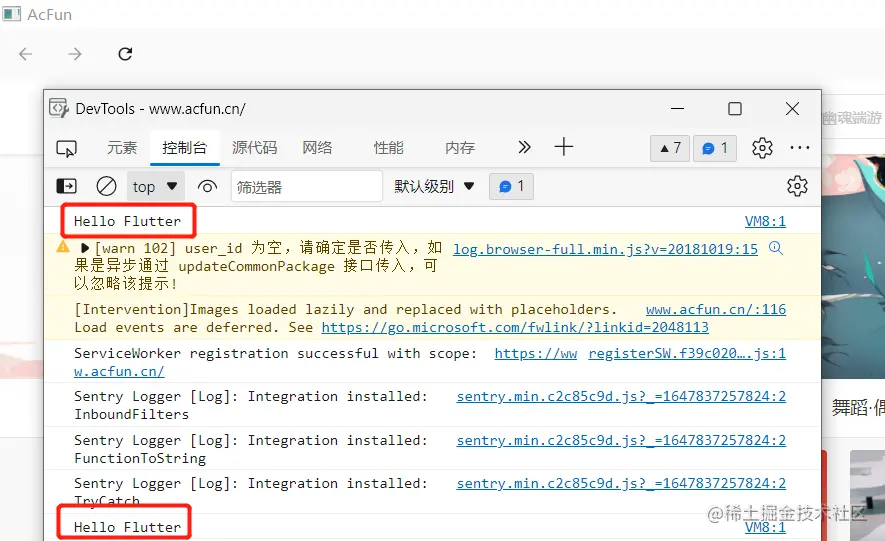This screenshot has height=541, width=885.
Task: Switch to the 性能 tab
Action: 389,148
